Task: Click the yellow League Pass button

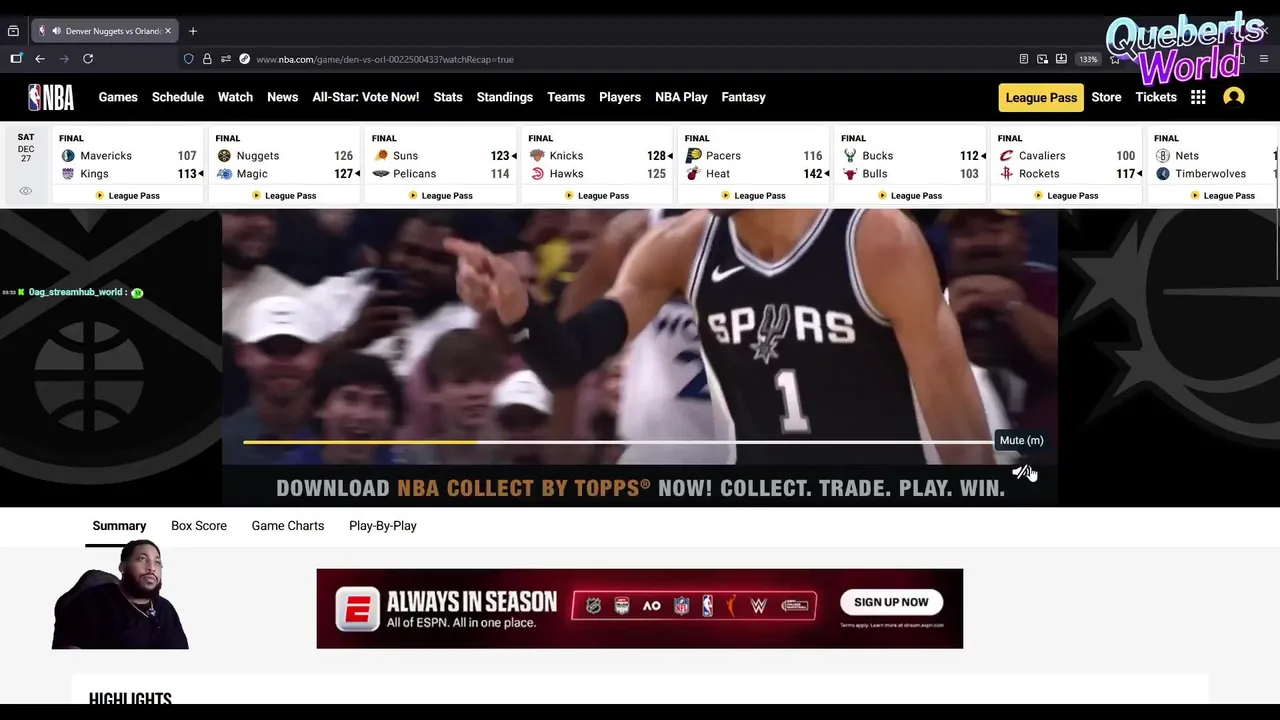Action: point(1041,97)
